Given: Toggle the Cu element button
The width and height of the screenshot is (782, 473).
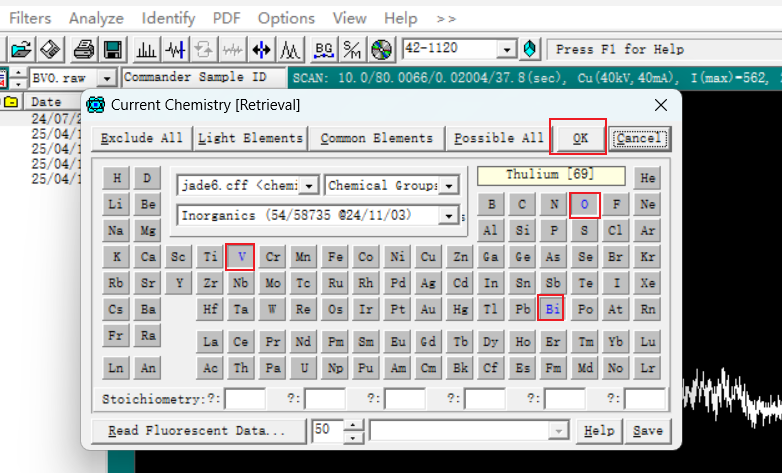Looking at the screenshot, I should point(428,257).
